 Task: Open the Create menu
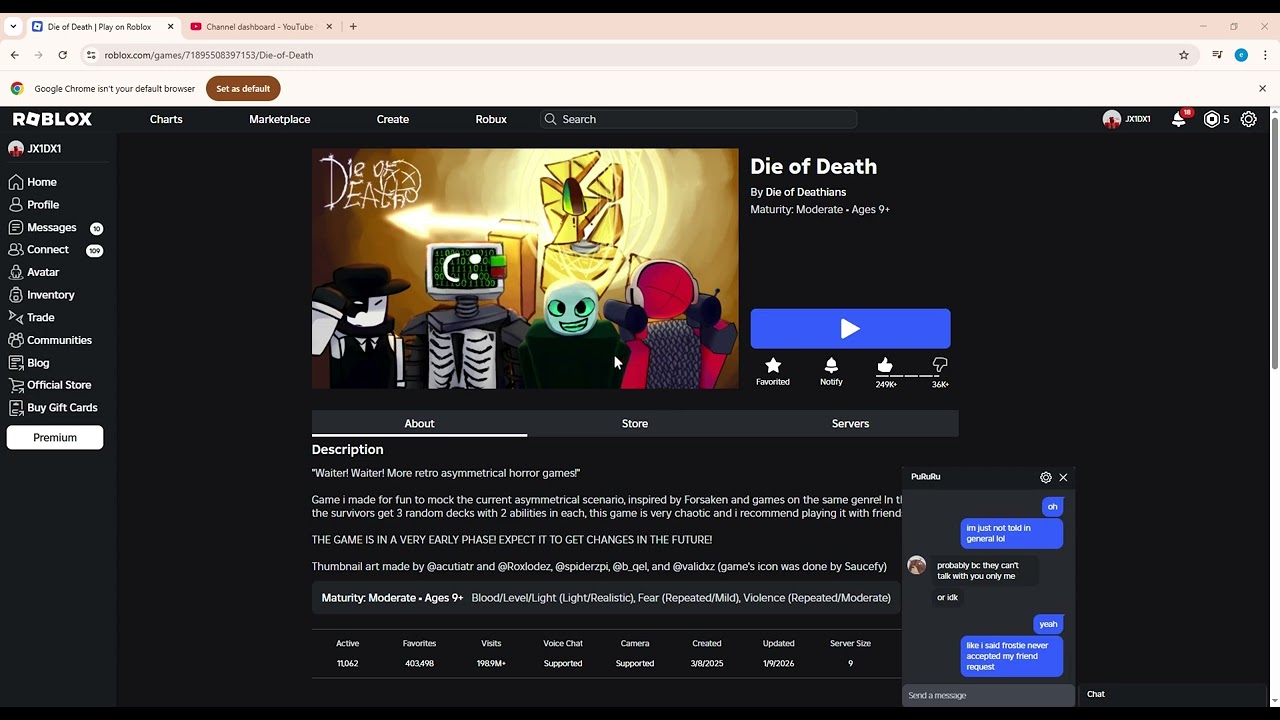coord(393,119)
